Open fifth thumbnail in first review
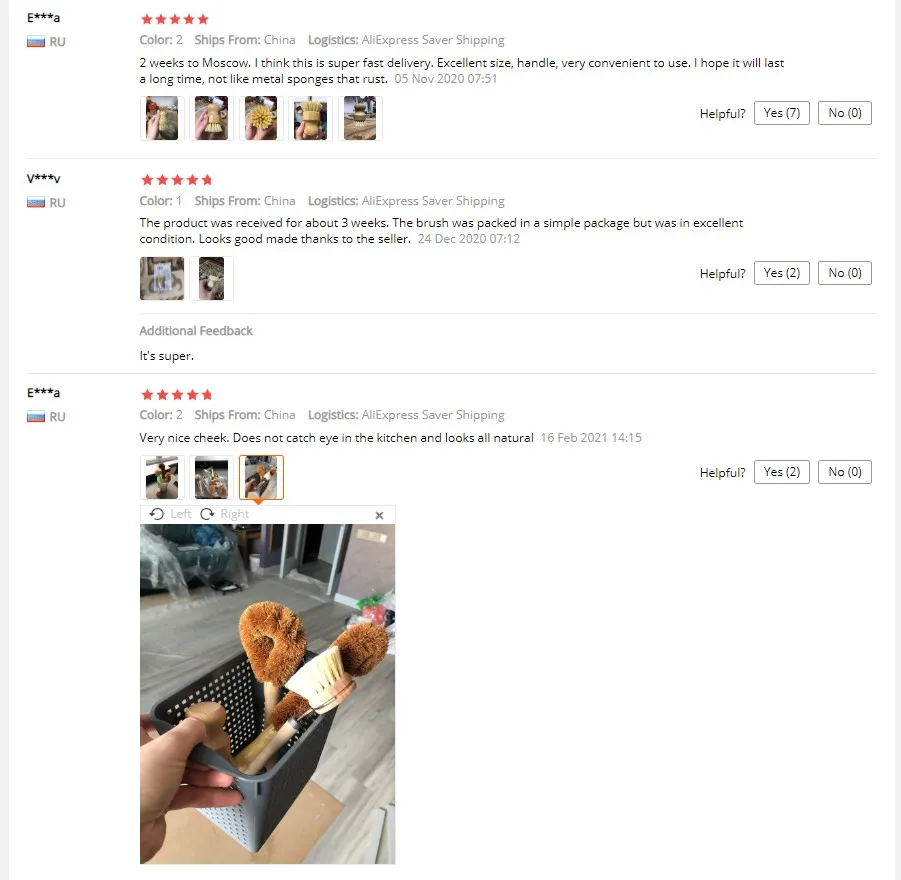This screenshot has height=880, width=901. point(360,118)
